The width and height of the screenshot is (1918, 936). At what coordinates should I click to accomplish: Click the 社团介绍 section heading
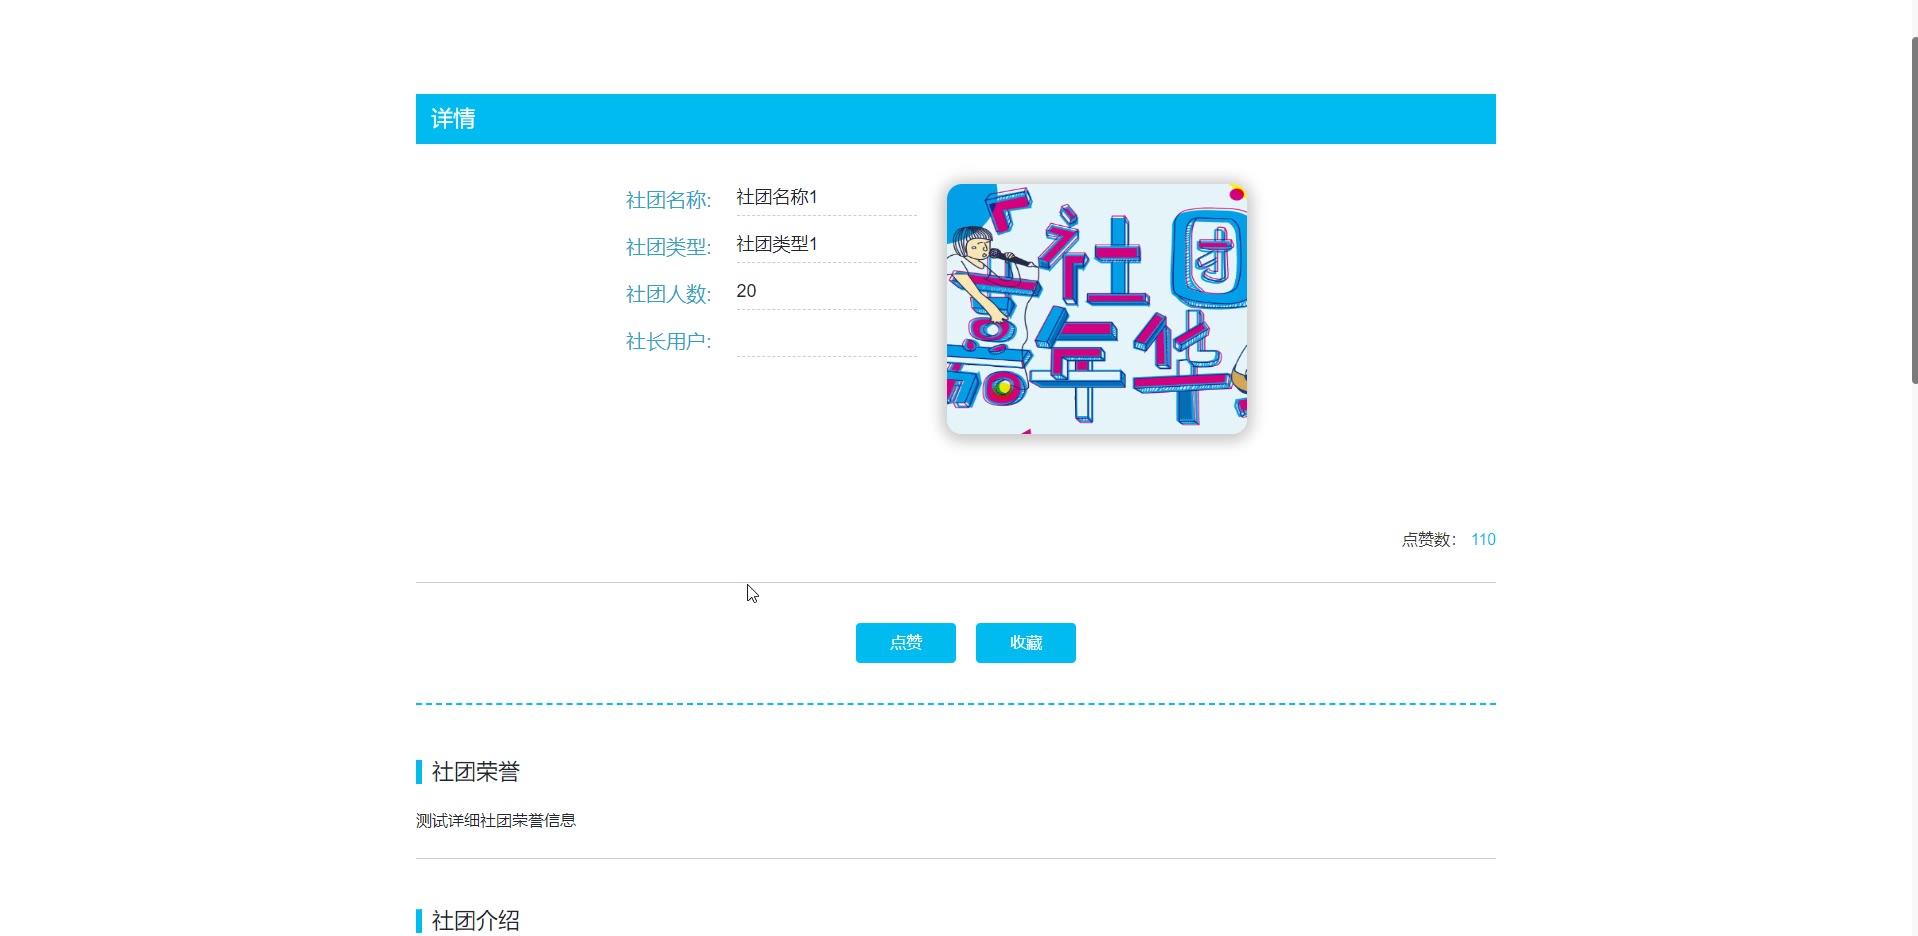tap(475, 921)
